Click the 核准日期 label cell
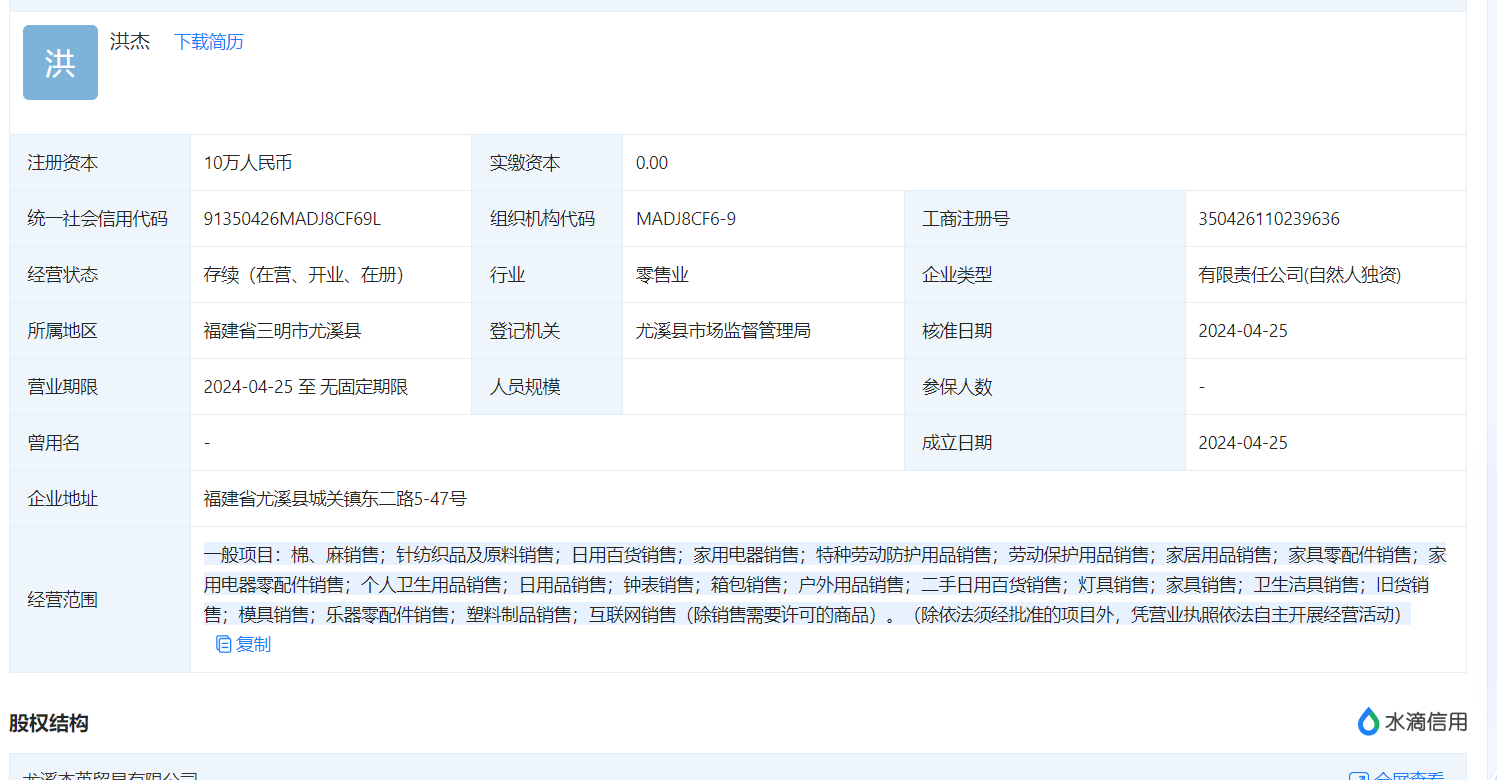Screen dimensions: 1497x780 [x=1045, y=331]
